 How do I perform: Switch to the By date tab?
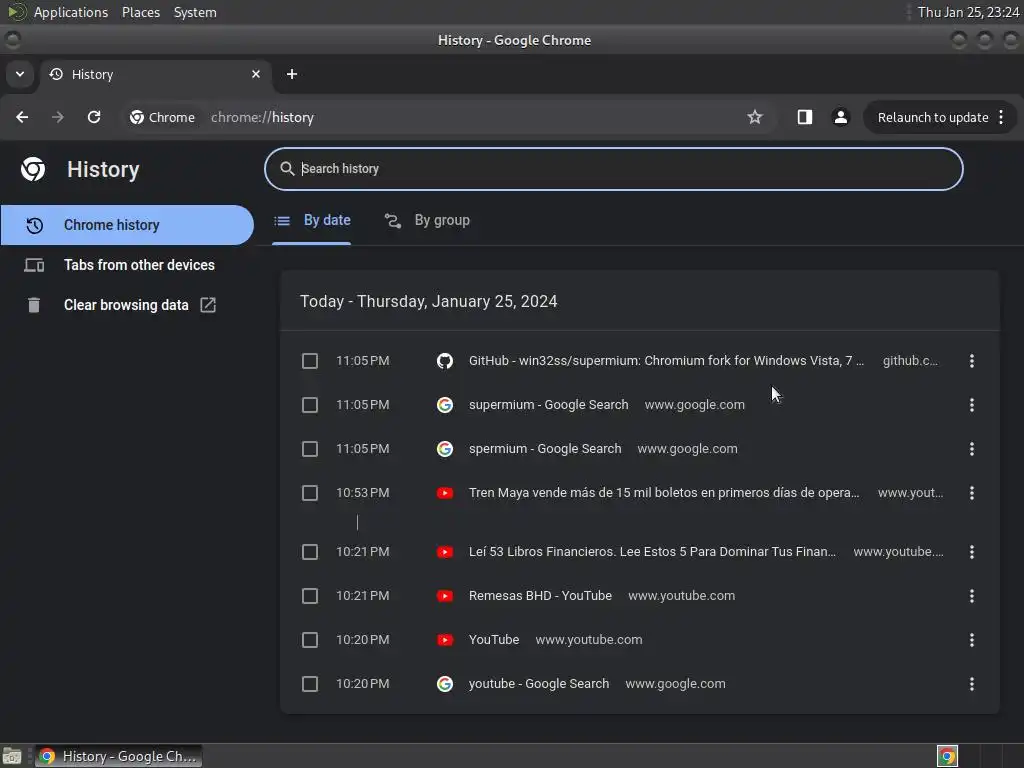point(312,221)
